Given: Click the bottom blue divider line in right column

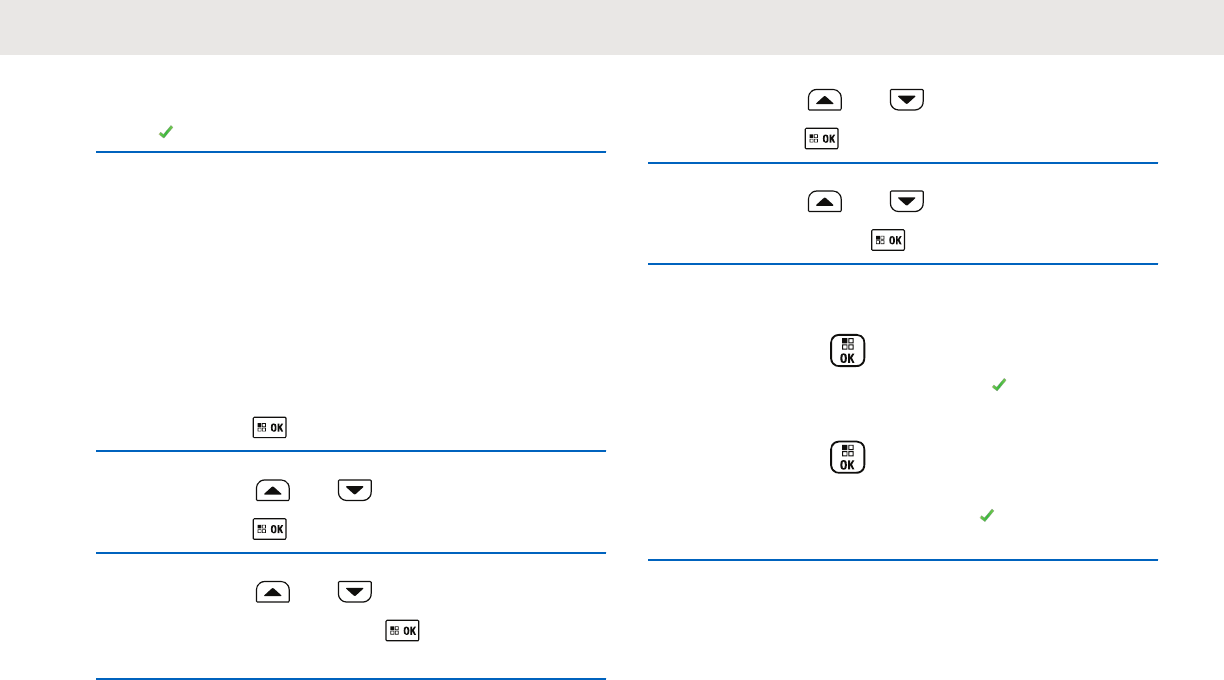Looking at the screenshot, I should point(903,561).
